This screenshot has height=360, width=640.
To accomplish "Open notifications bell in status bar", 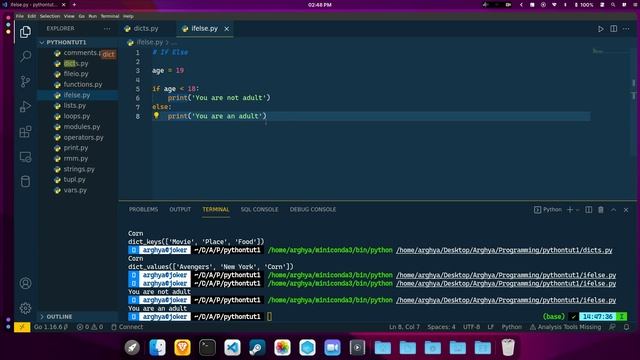I will [627, 327].
